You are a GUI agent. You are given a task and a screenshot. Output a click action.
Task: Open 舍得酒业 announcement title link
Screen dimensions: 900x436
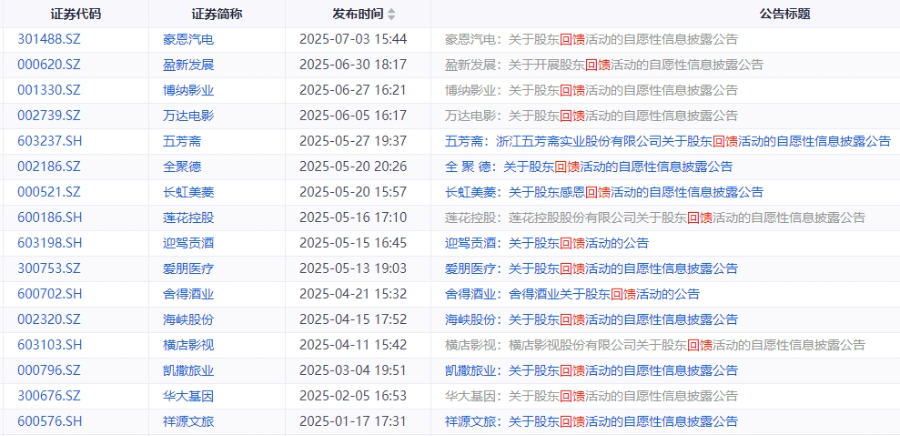[572, 294]
